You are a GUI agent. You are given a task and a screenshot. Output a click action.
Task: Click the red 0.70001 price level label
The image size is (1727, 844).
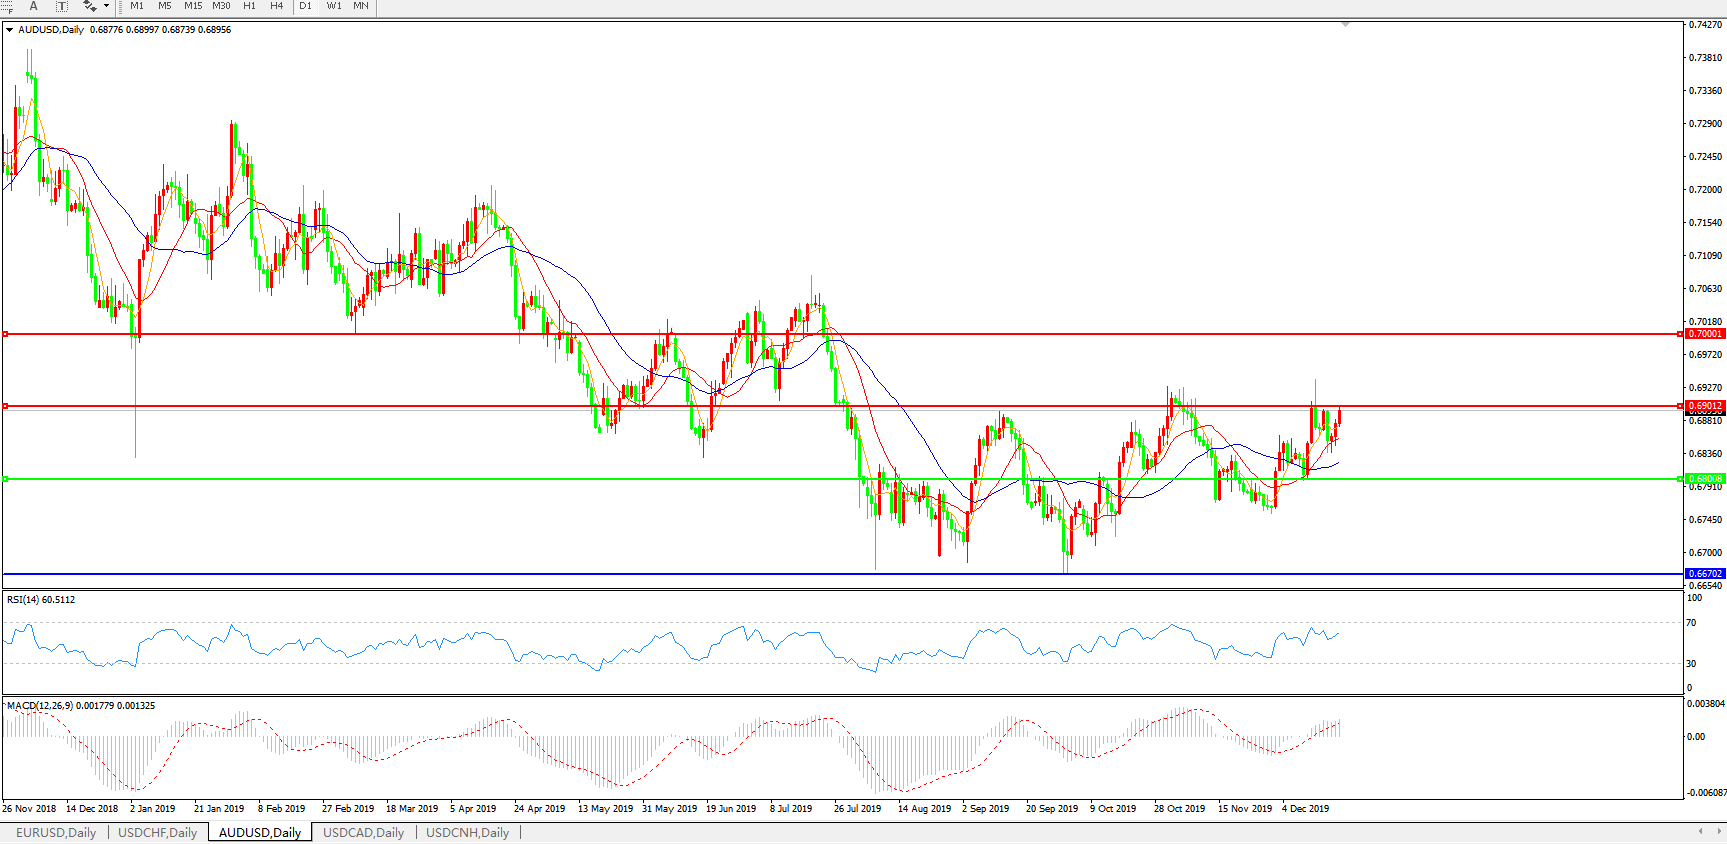tap(1705, 334)
